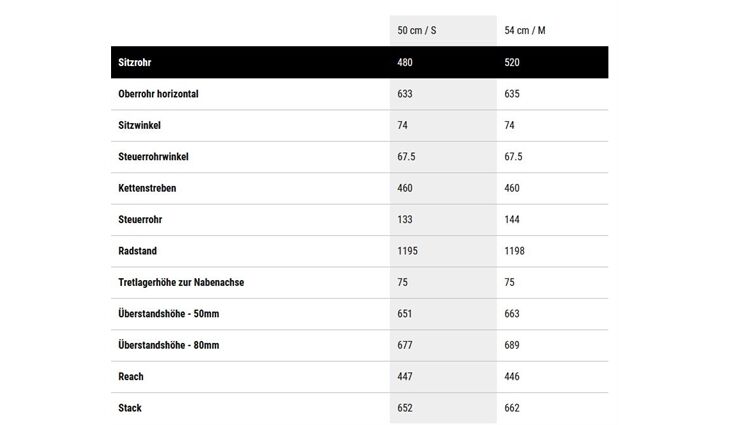The height and width of the screenshot is (425, 730).
Task: Click the Steuerrohr row label
Action: (140, 219)
